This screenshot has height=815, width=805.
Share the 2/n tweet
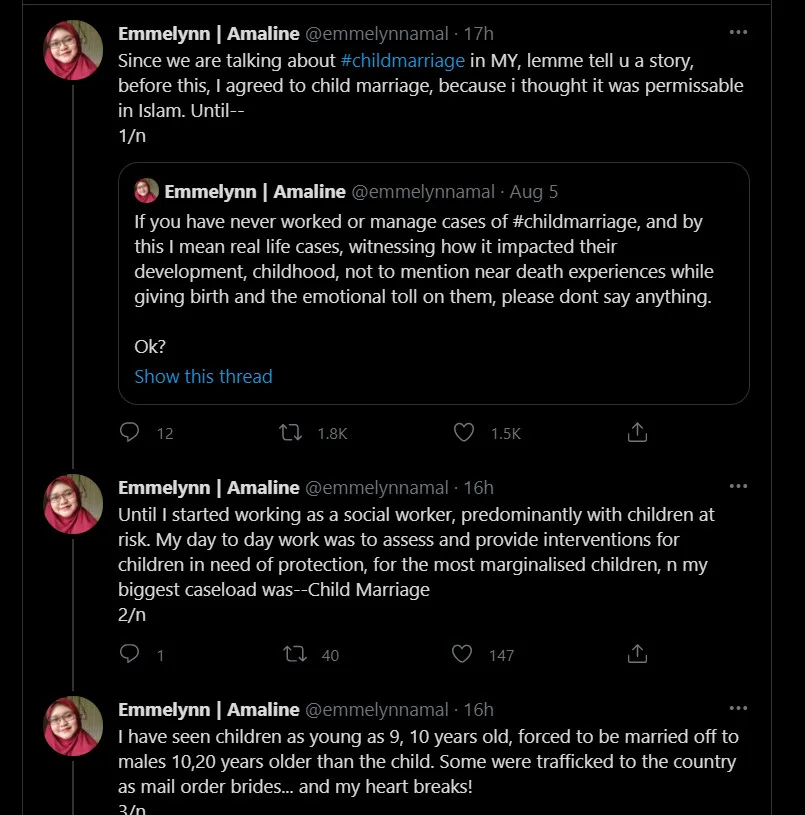(x=637, y=654)
